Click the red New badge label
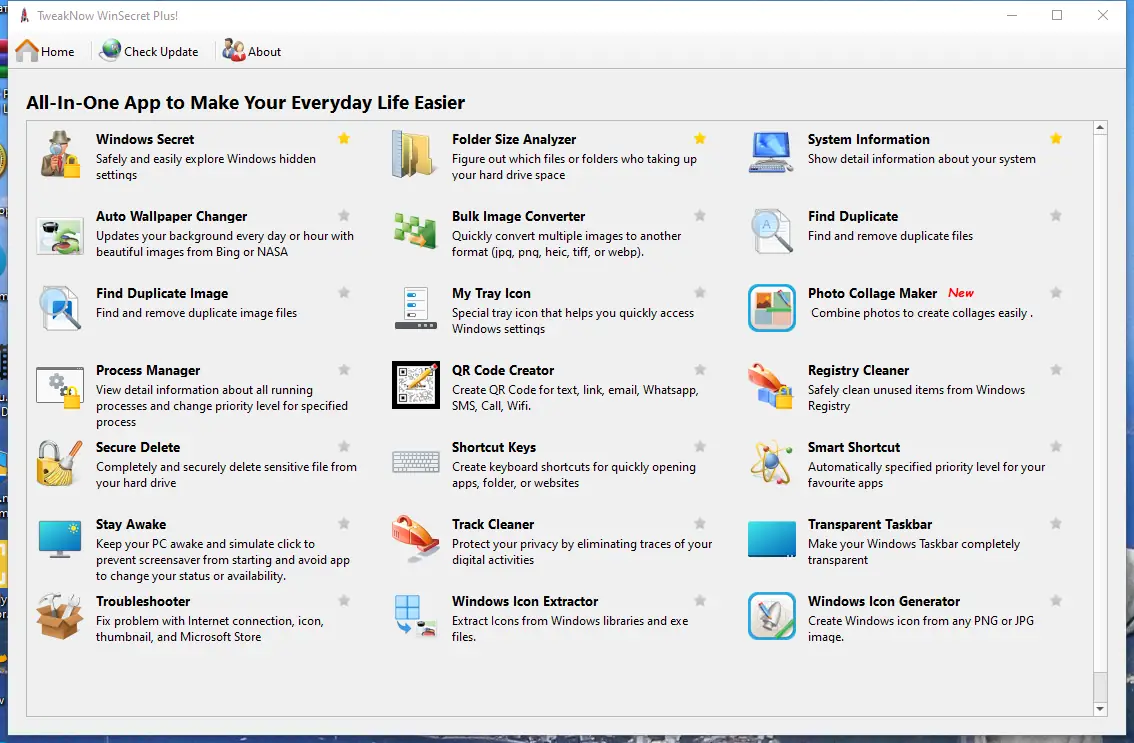The image size is (1134, 743). tap(960, 293)
